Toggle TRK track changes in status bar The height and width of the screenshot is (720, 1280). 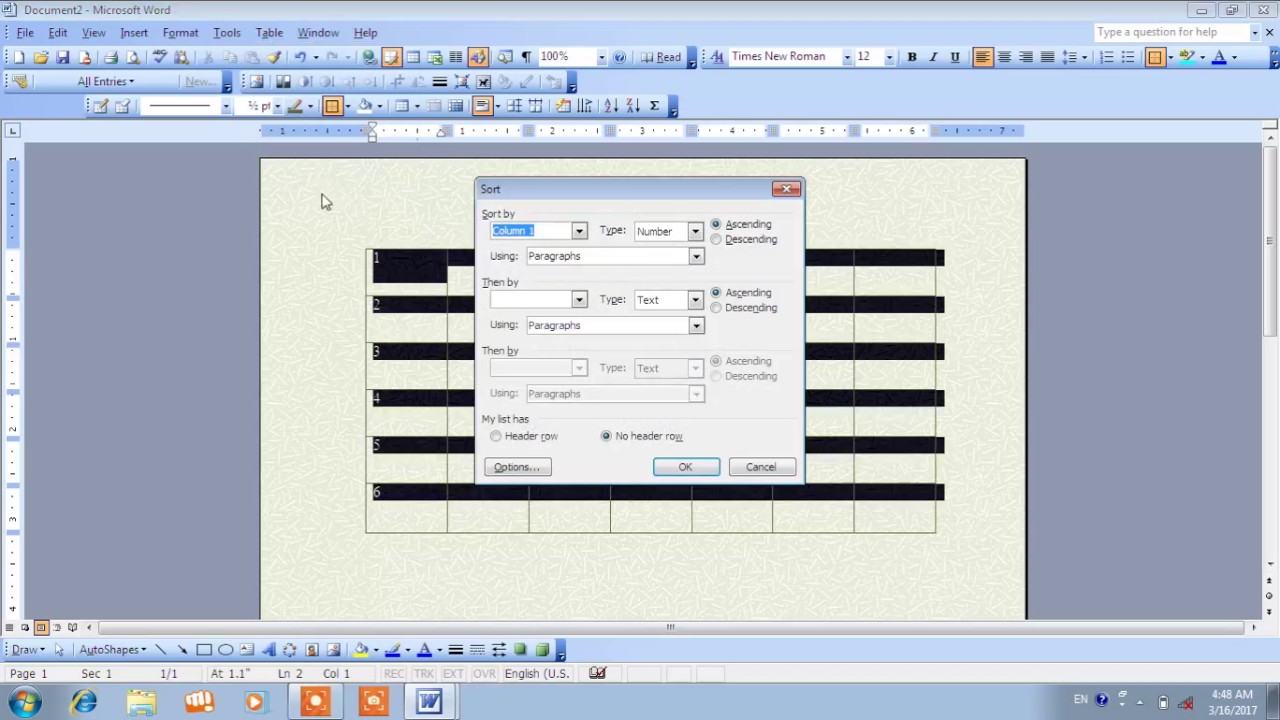pos(424,674)
